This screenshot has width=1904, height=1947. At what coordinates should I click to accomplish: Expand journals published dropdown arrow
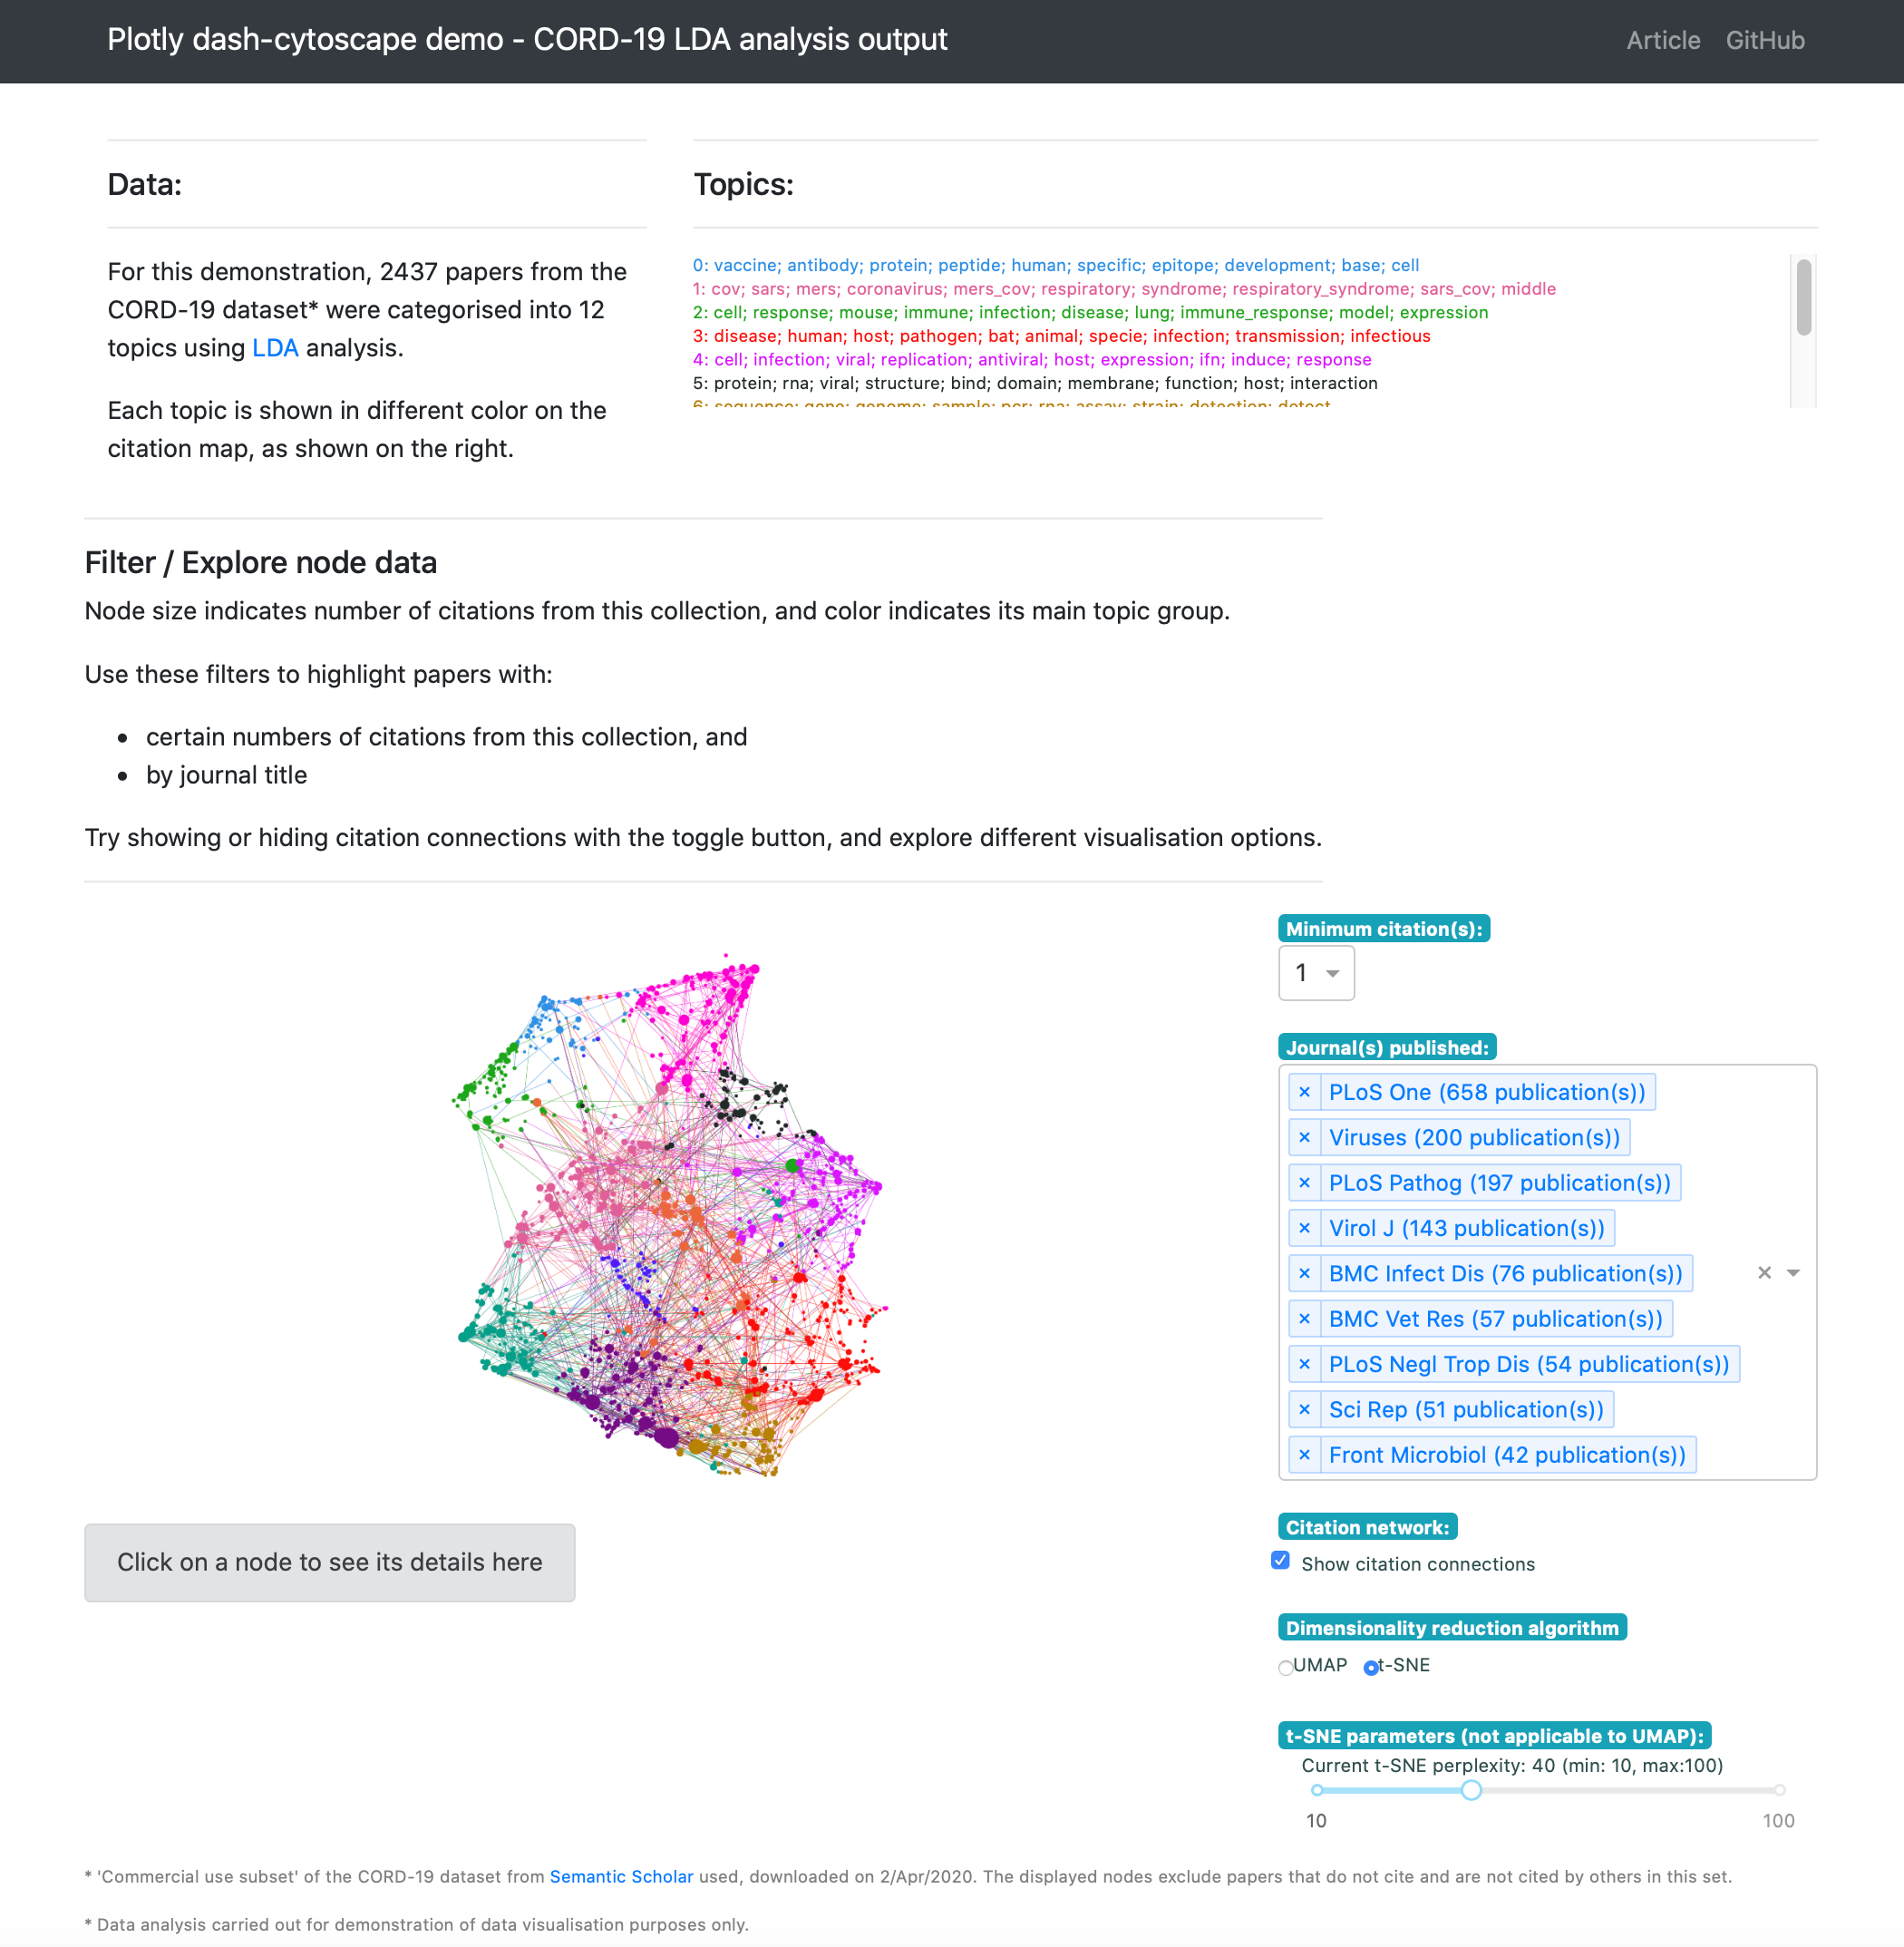[1793, 1272]
